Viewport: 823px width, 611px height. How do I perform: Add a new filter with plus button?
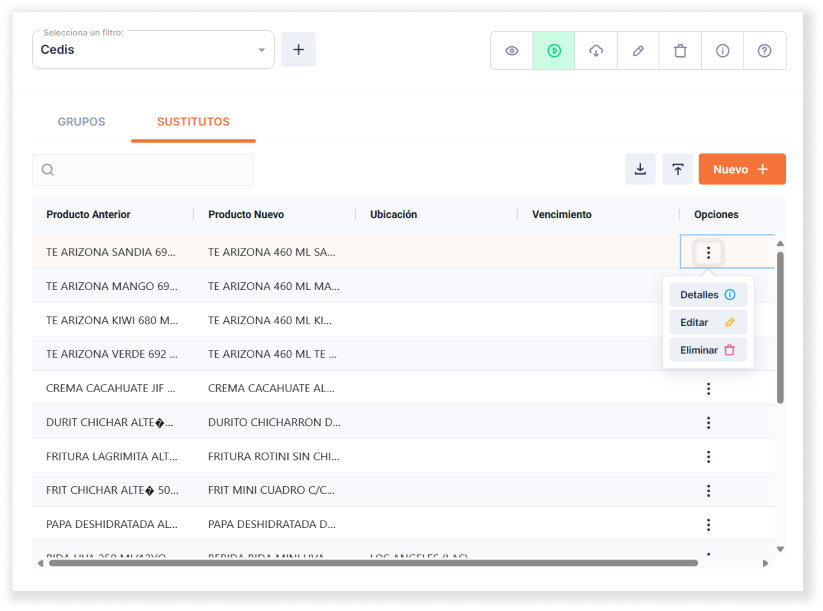coord(298,49)
